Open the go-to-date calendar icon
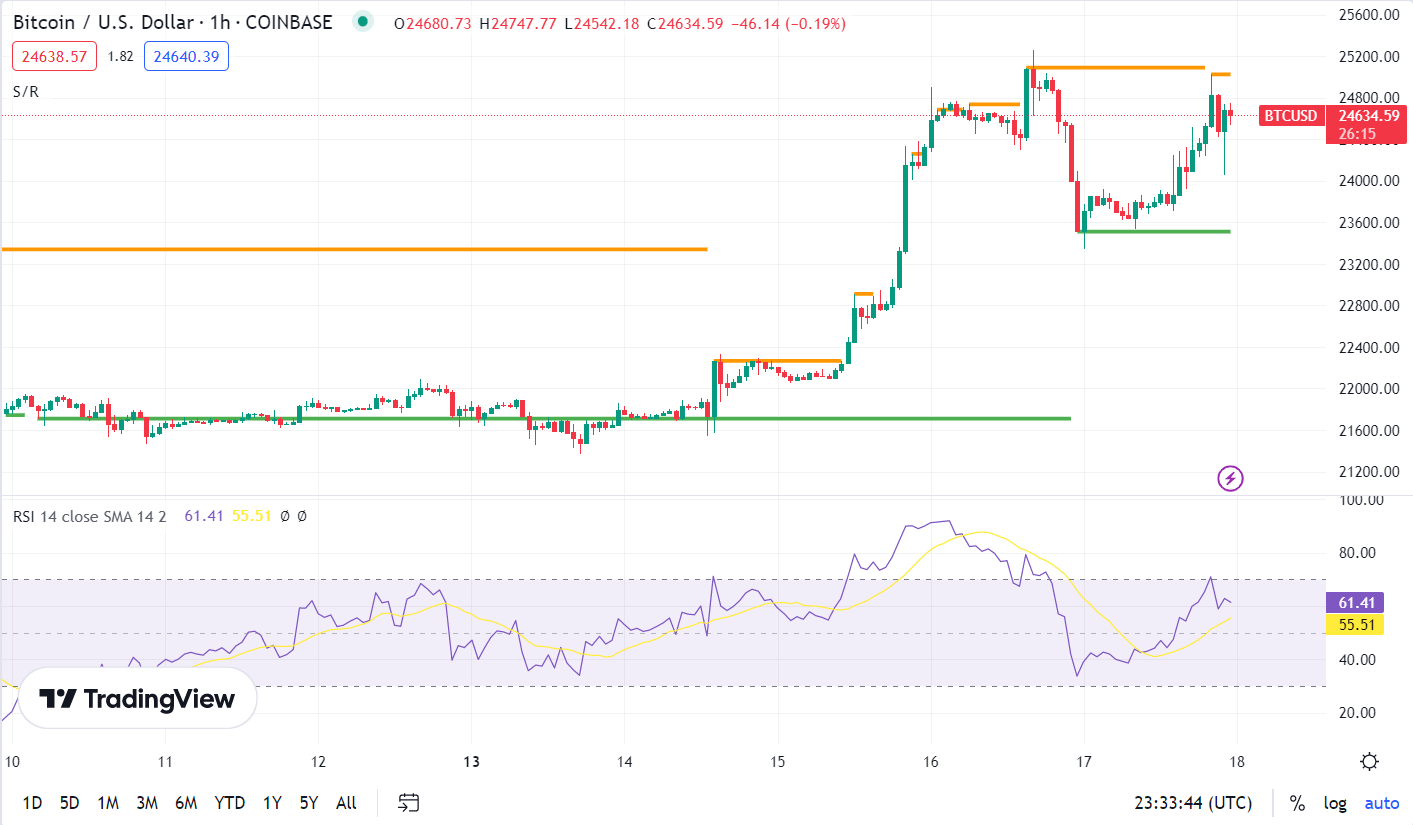 (408, 802)
